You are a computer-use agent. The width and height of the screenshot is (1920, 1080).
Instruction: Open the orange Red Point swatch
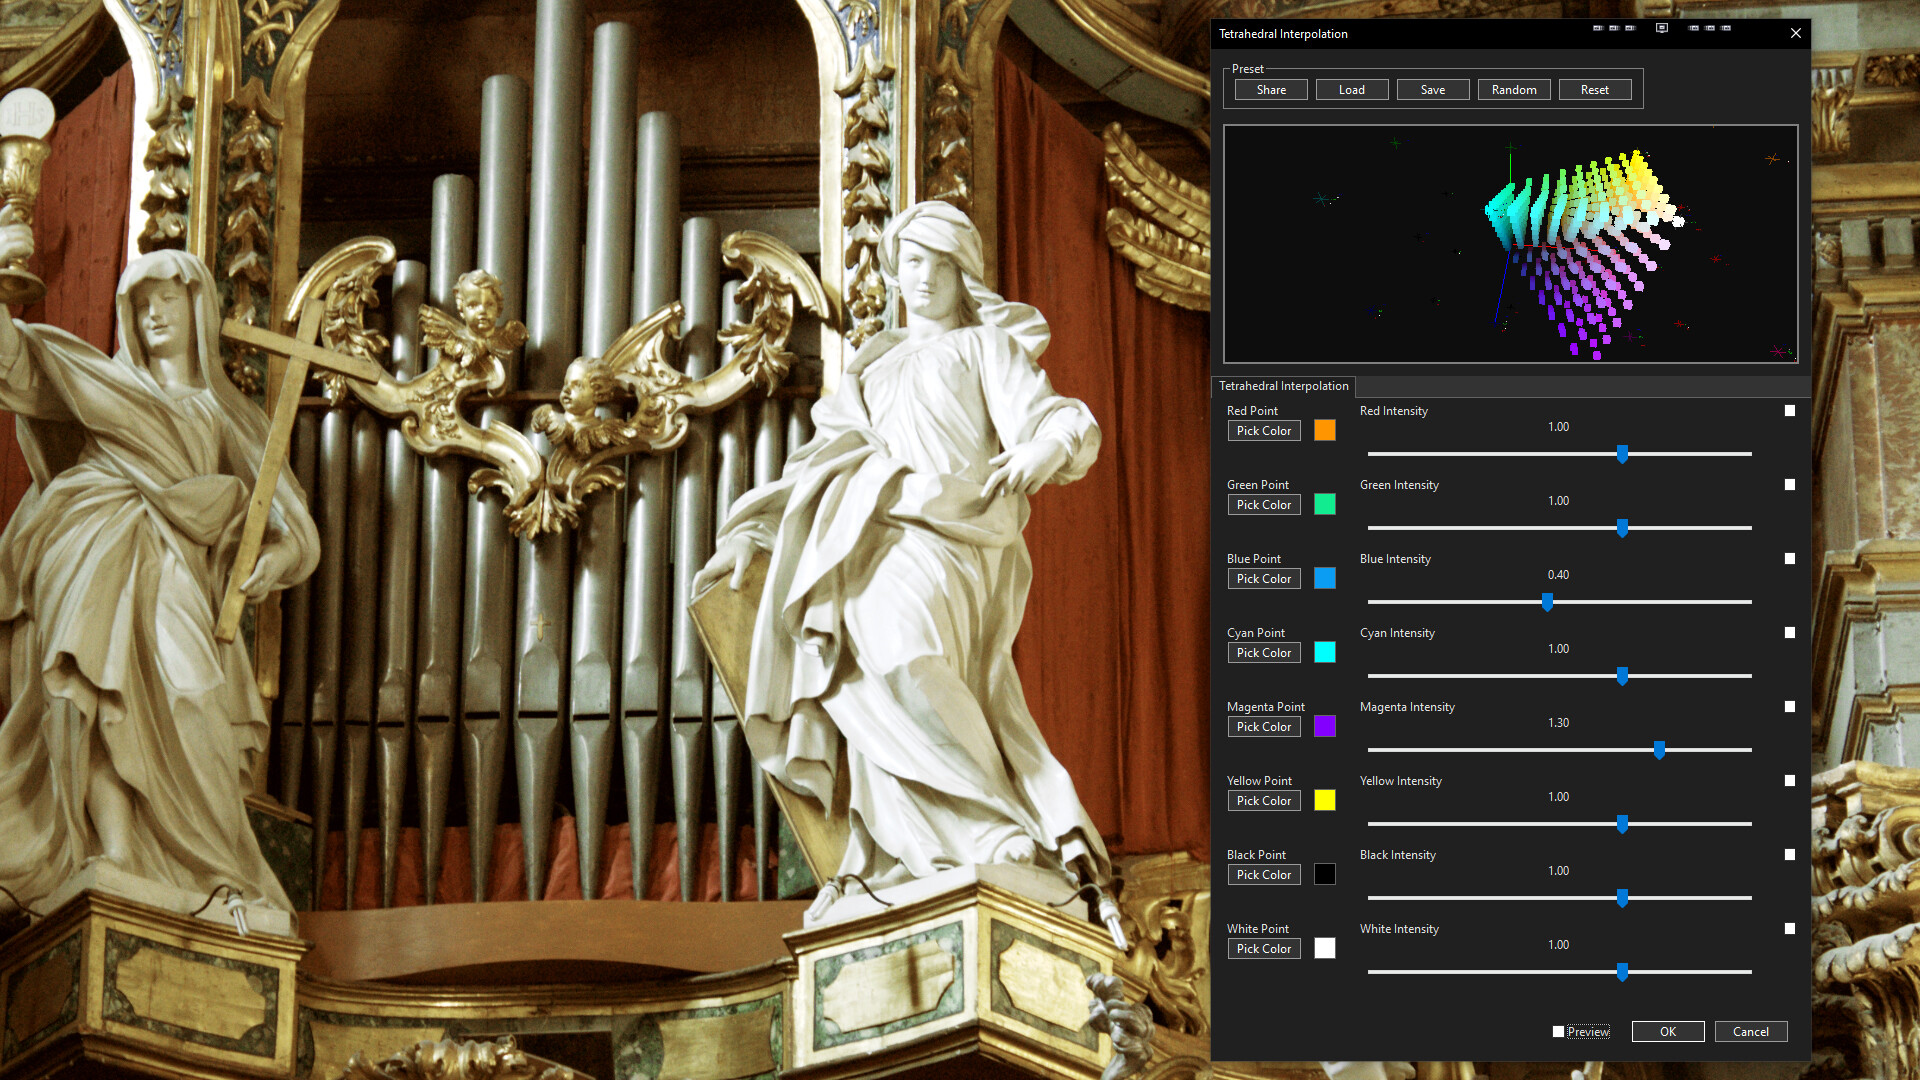tap(1325, 430)
